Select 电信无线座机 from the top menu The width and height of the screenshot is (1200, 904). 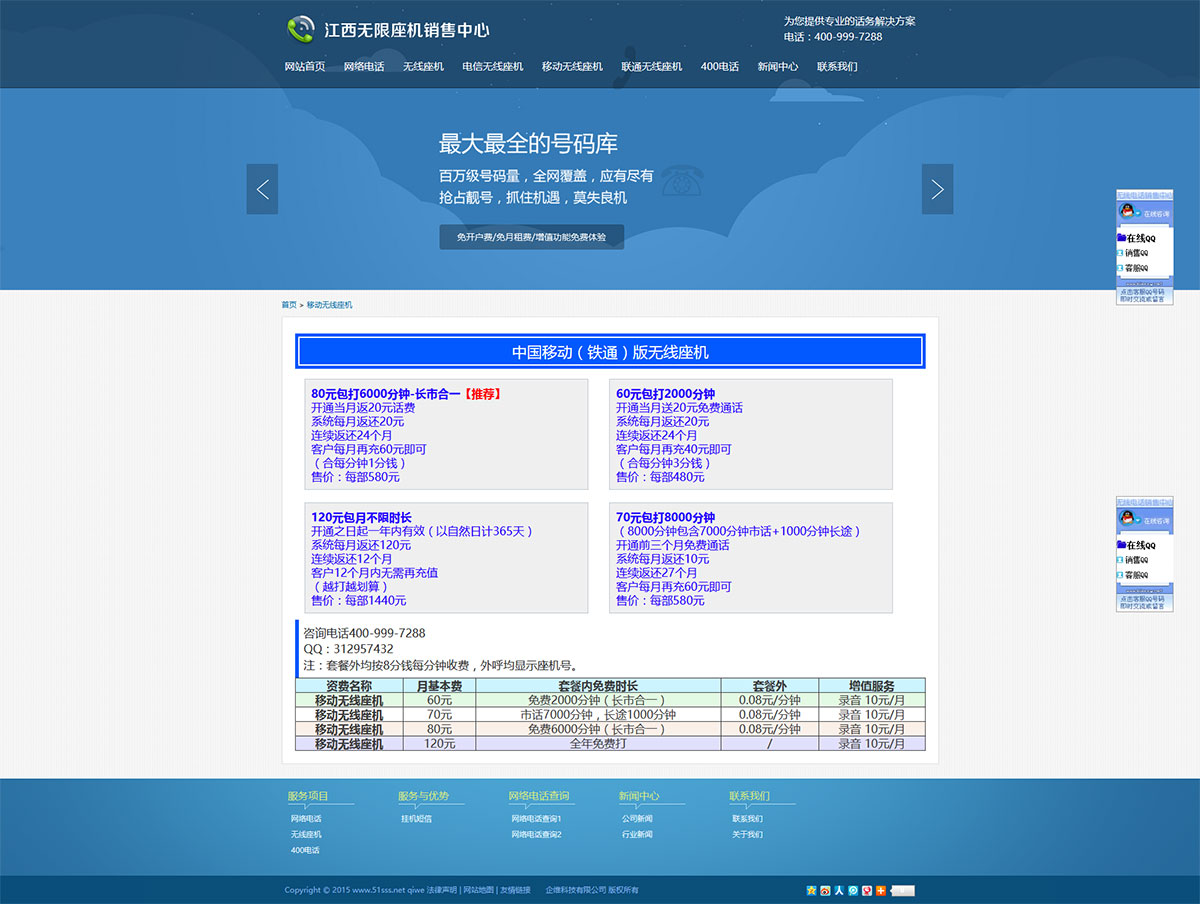click(x=492, y=67)
